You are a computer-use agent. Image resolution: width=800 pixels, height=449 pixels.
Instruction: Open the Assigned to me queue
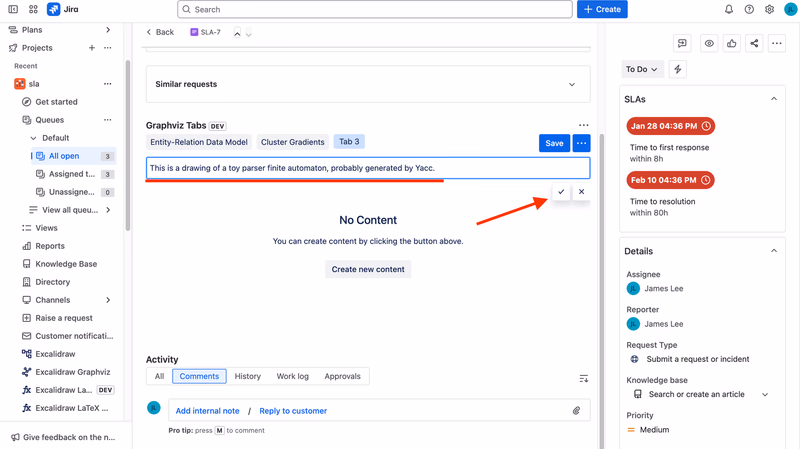[x=73, y=174]
